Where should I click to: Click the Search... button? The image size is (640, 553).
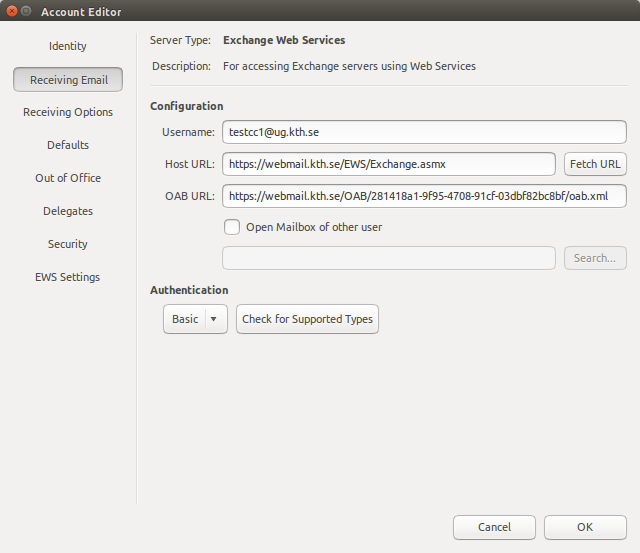click(595, 258)
